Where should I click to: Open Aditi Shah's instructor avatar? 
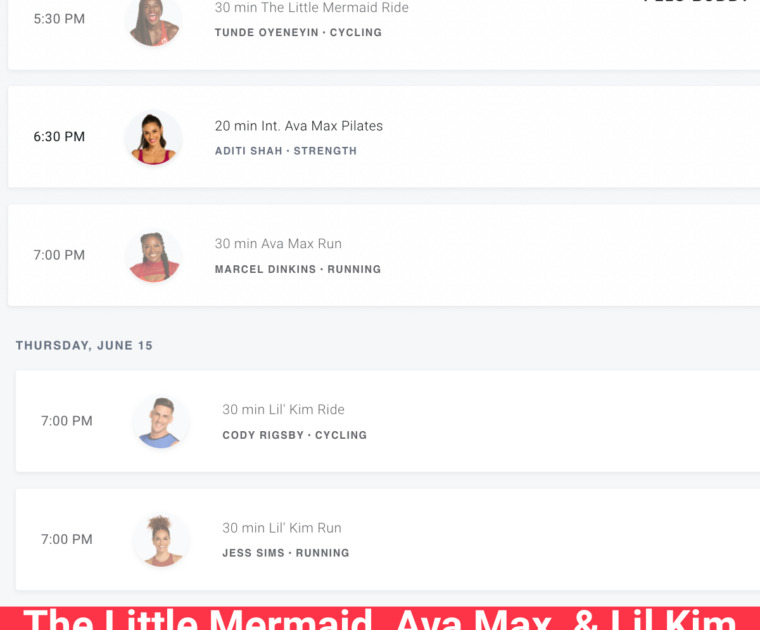[x=154, y=139]
